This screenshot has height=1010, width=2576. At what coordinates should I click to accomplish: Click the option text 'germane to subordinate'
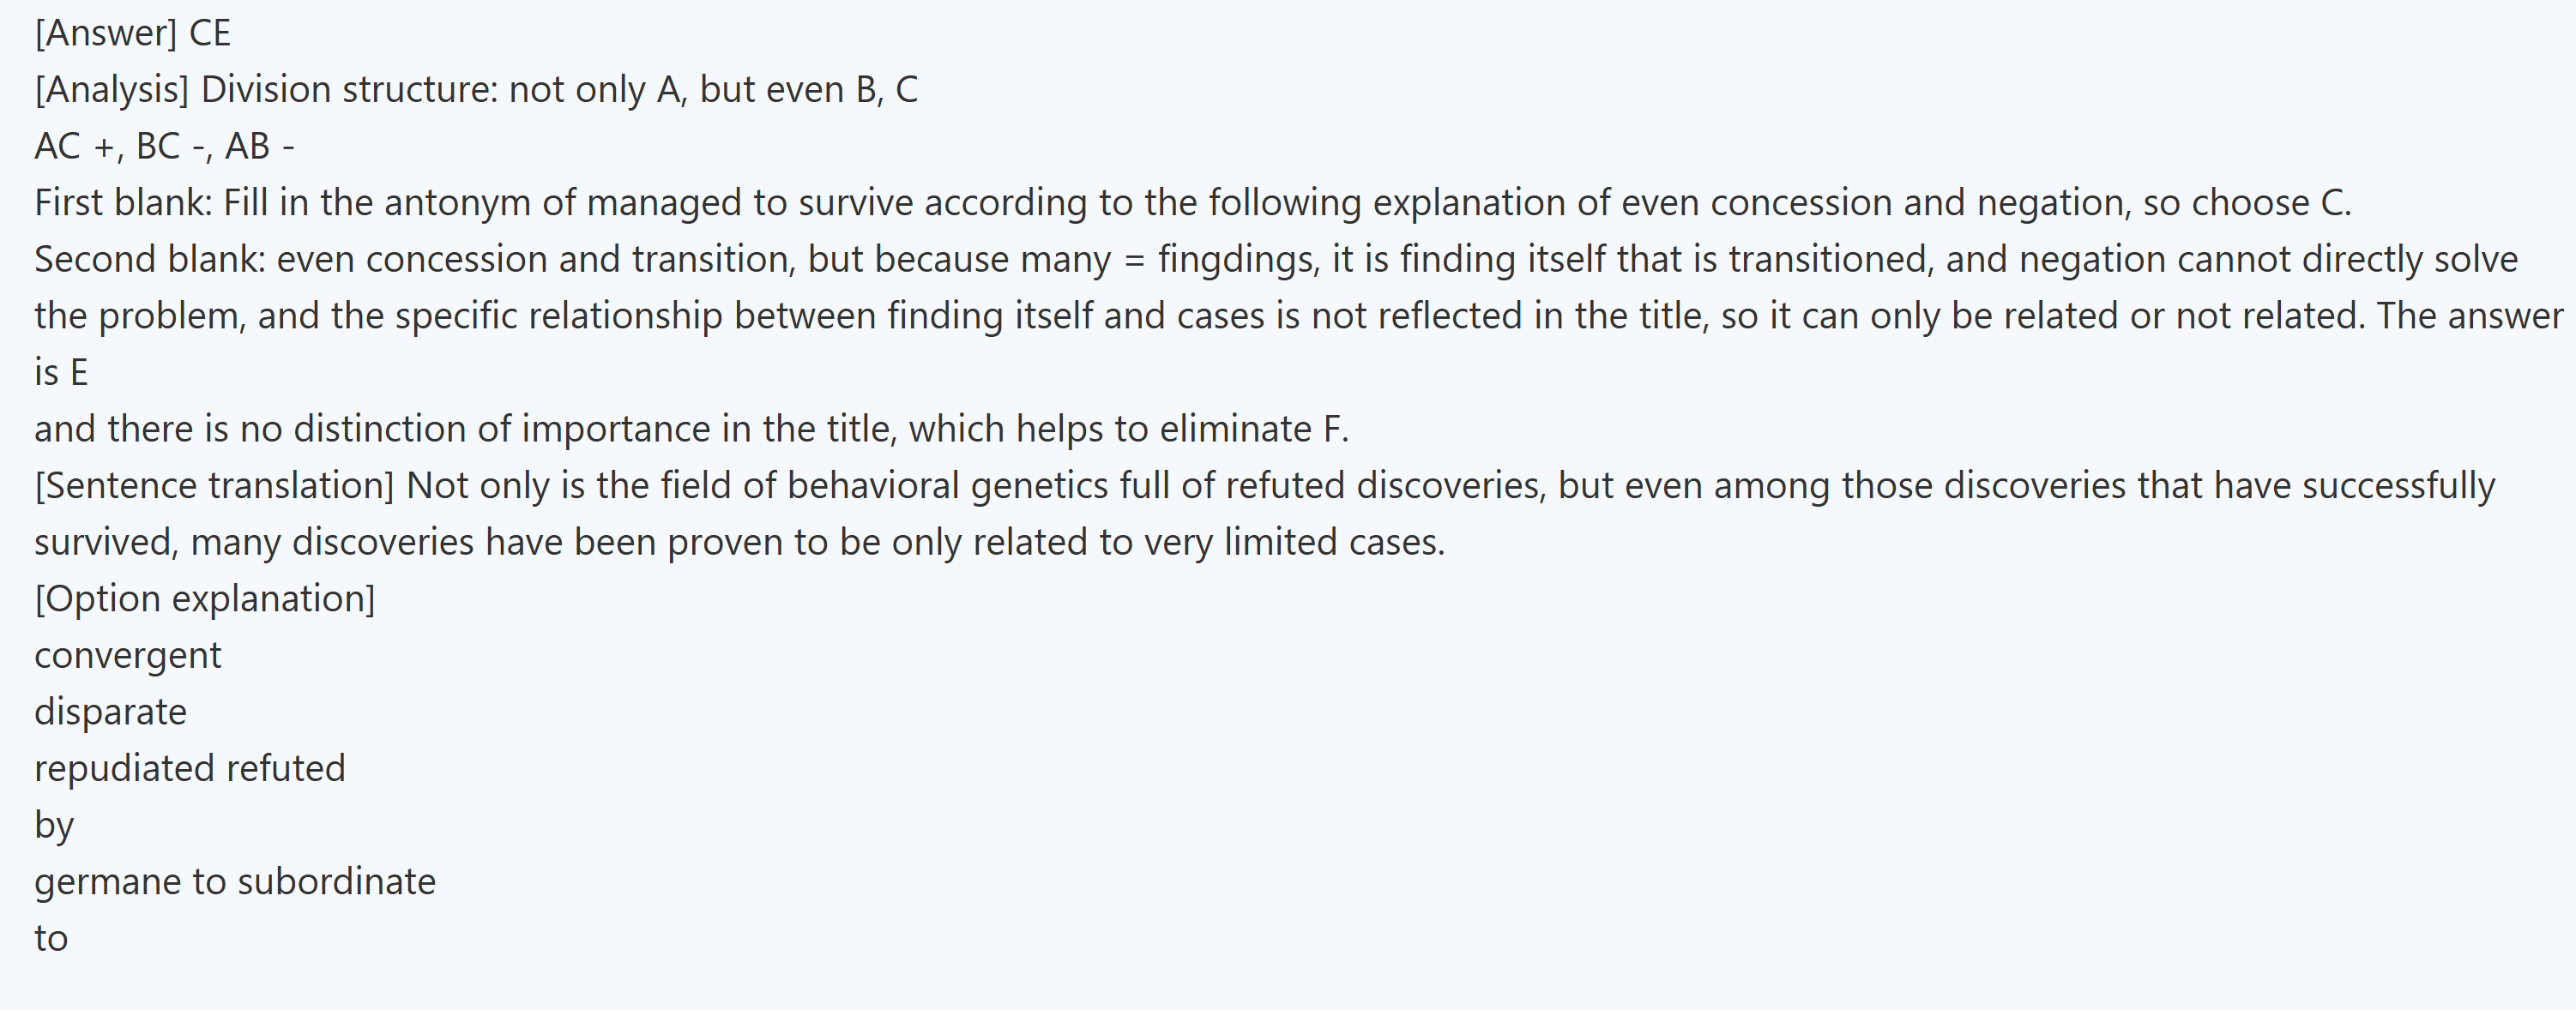coord(235,882)
